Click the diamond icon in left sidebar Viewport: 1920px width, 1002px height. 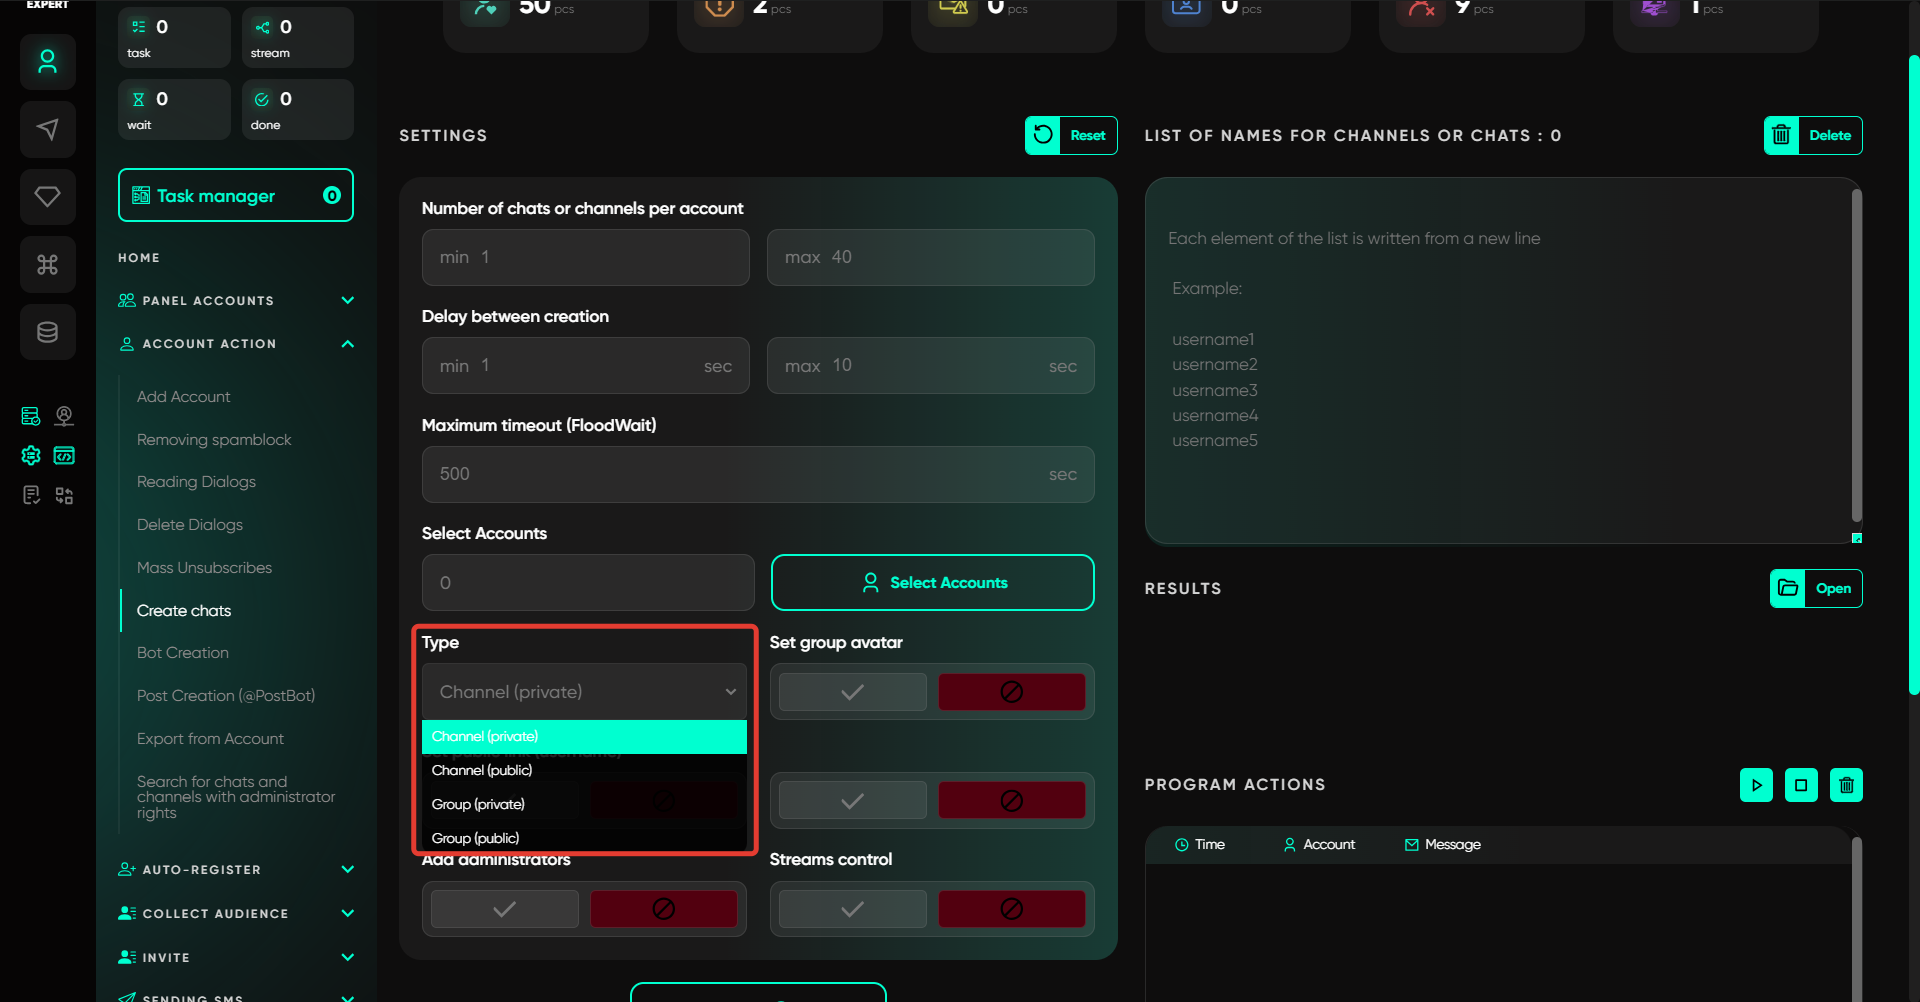(47, 197)
